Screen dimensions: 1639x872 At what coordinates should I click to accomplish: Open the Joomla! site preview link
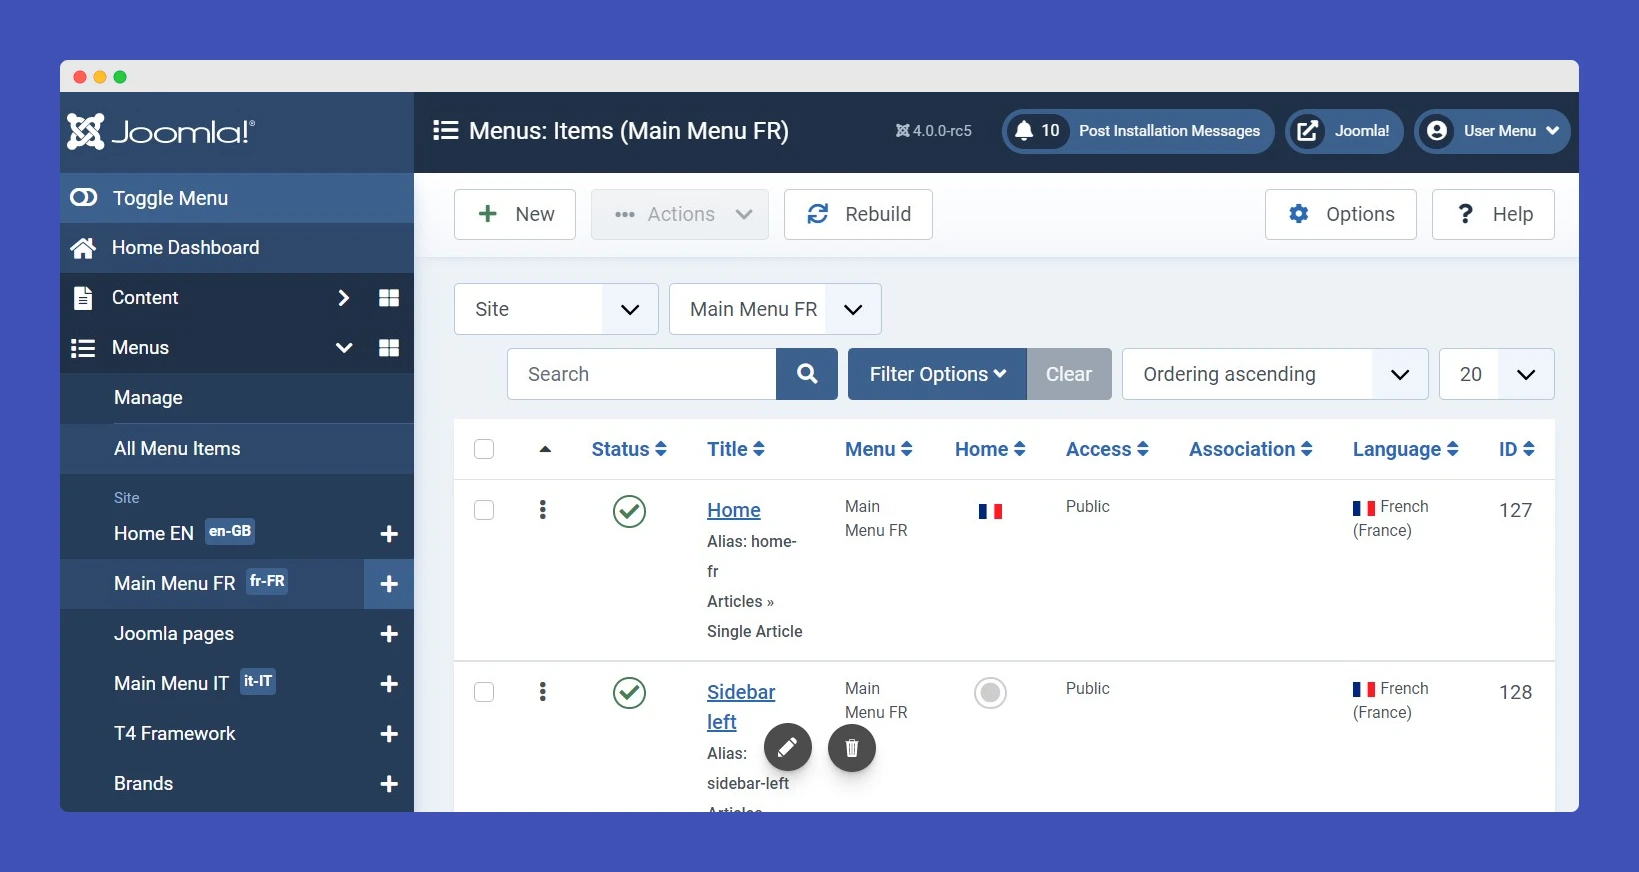[1345, 131]
